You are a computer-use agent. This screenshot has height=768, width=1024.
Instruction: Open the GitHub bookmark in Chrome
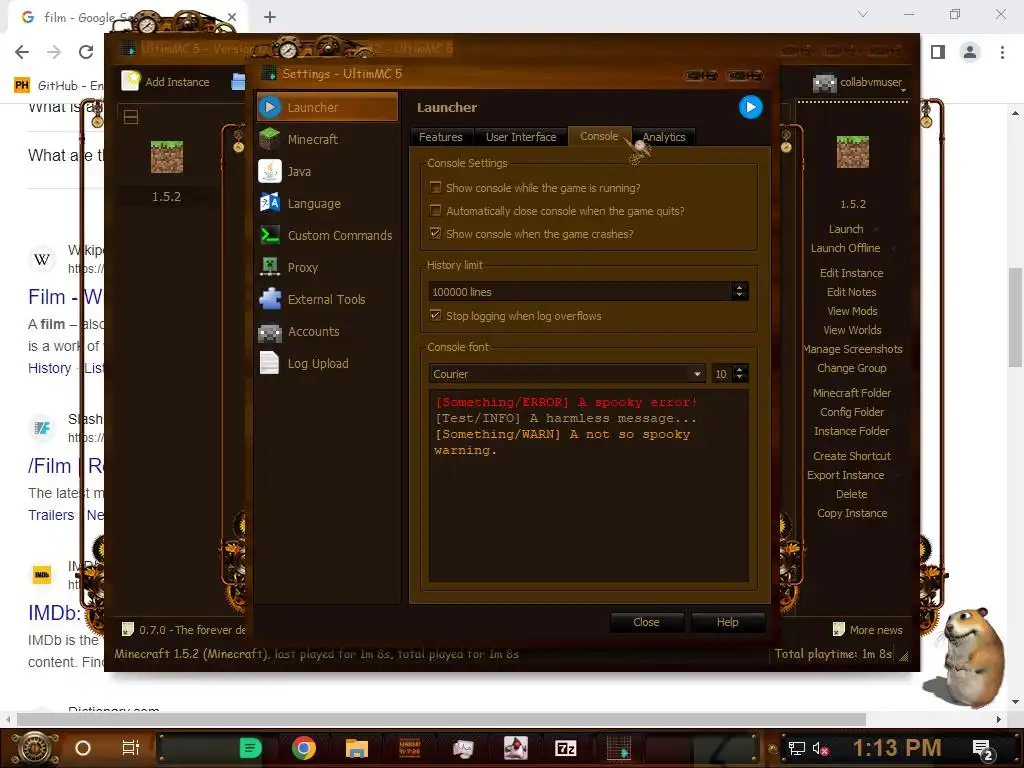tap(59, 86)
